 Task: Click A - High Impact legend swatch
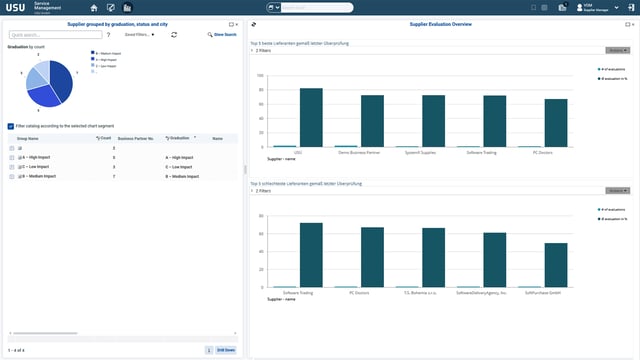coord(93,59)
